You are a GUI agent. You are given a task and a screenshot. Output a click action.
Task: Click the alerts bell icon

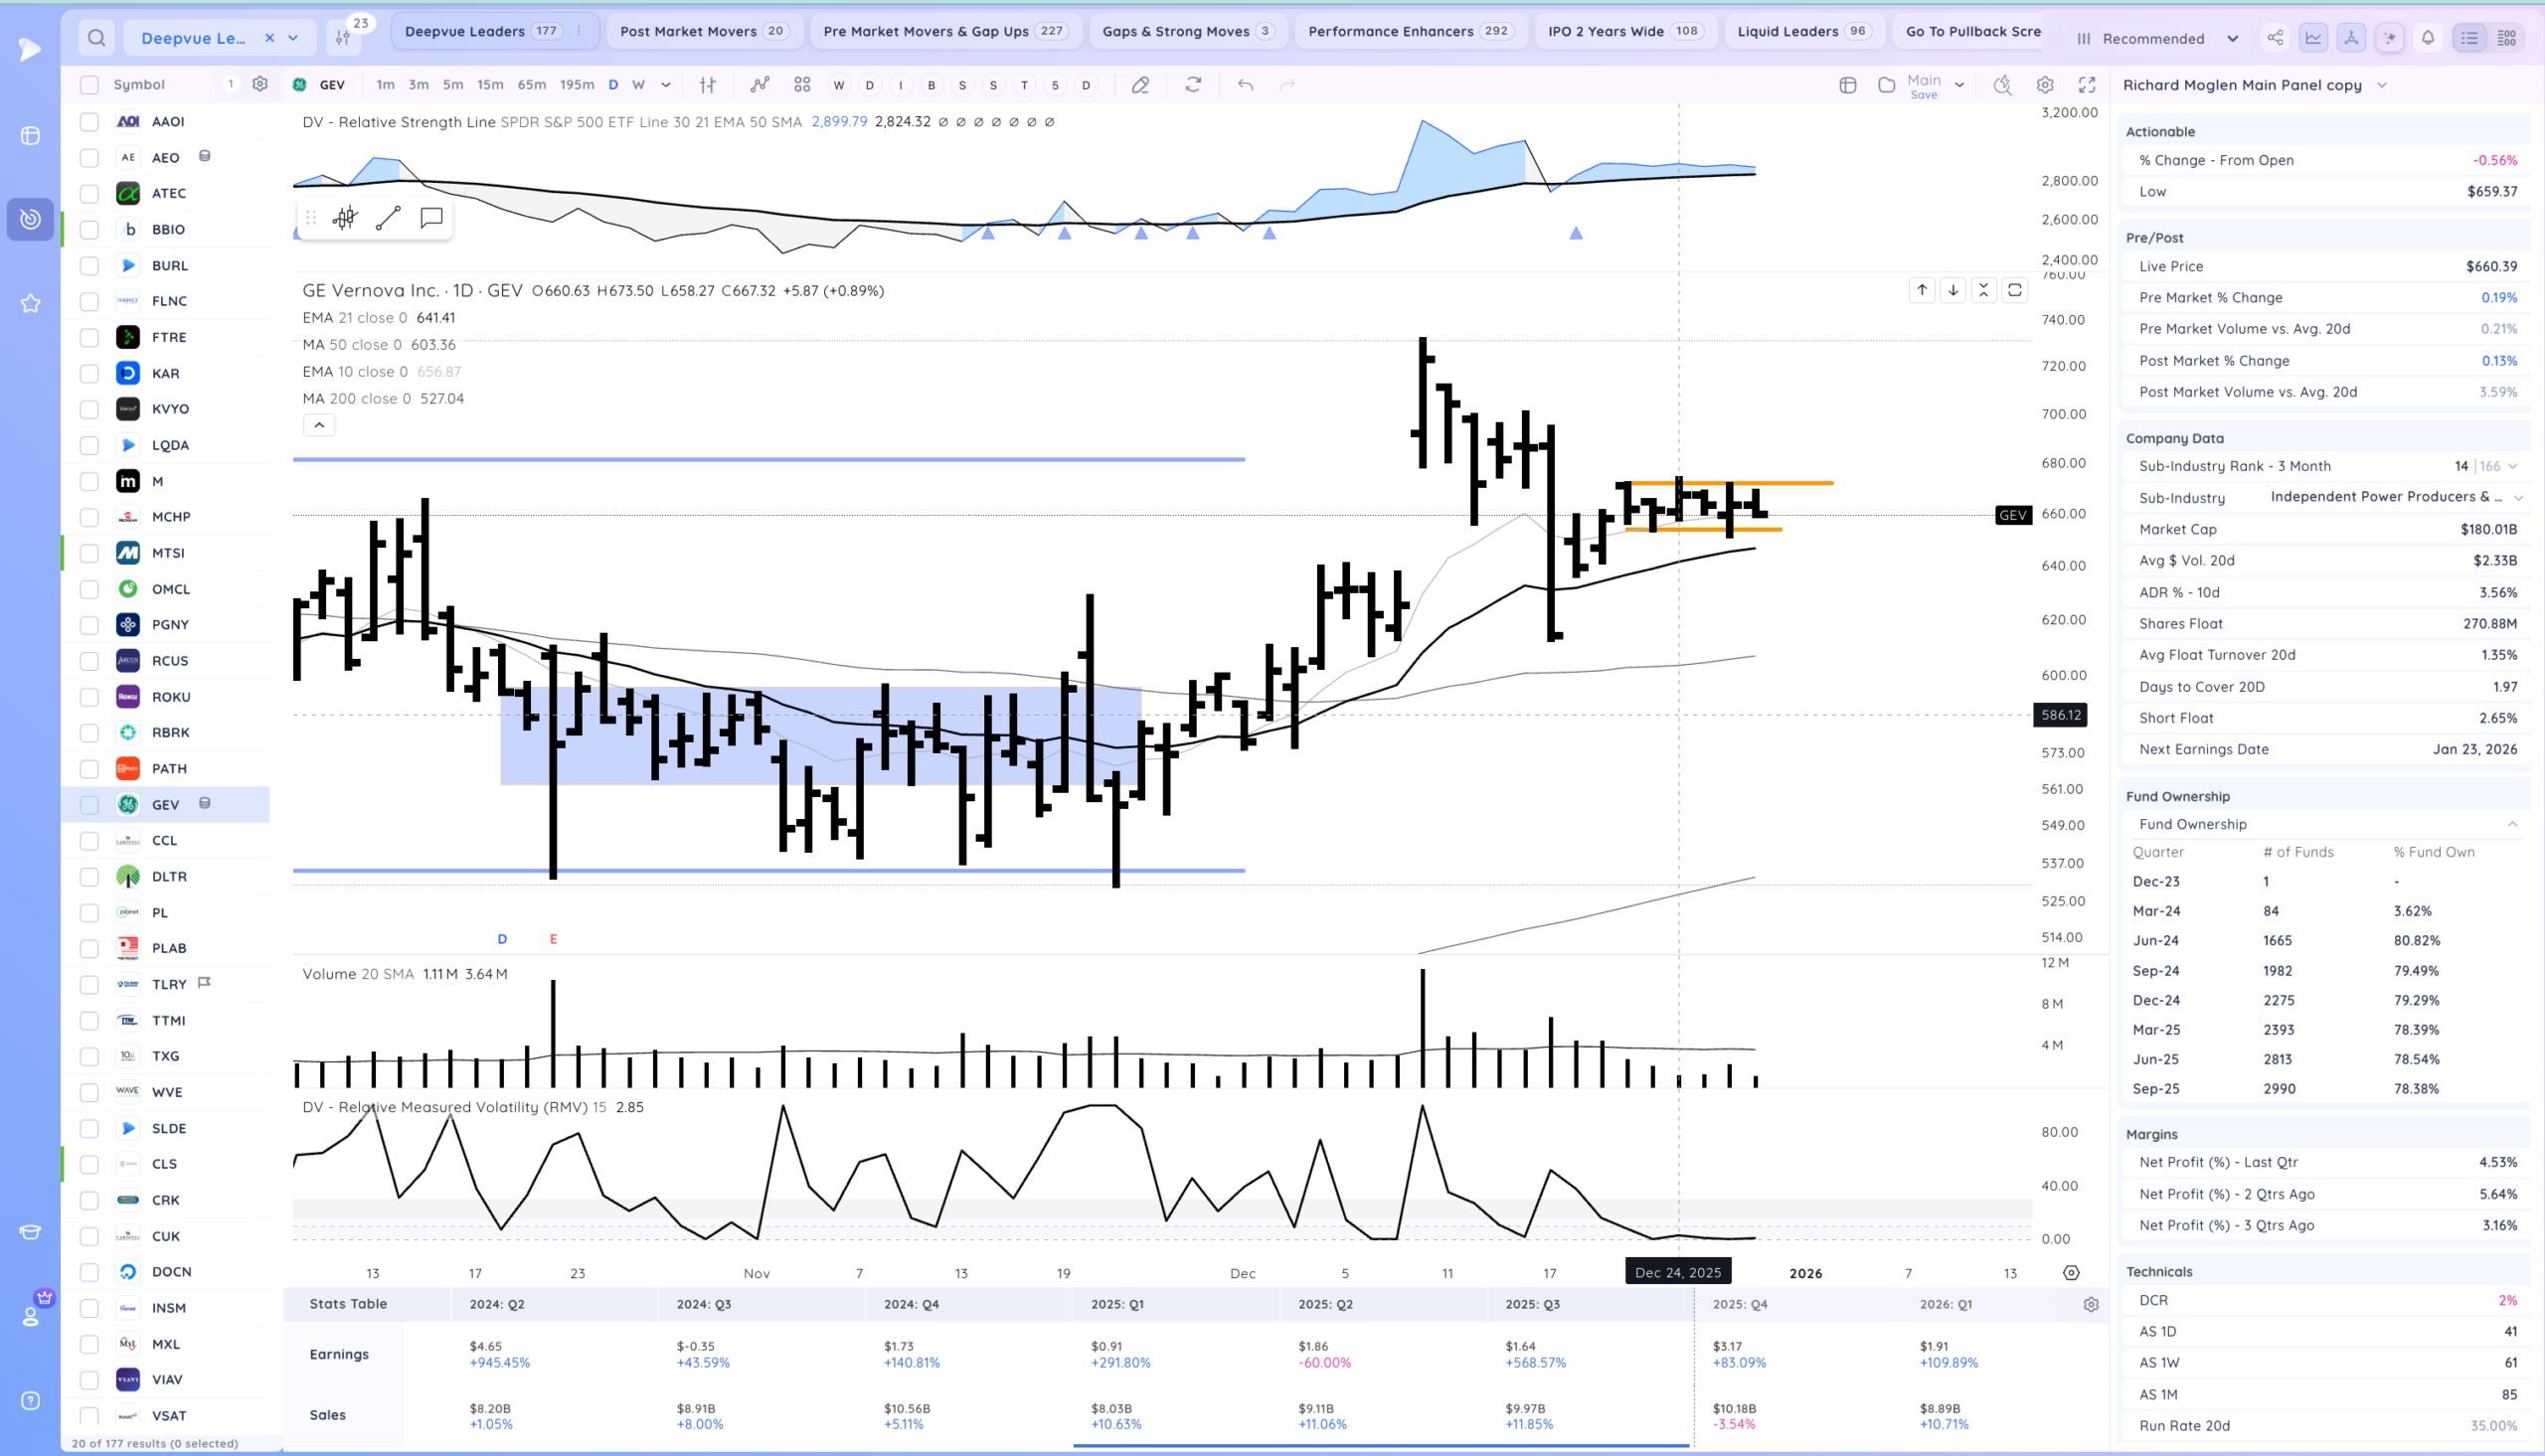click(2428, 38)
